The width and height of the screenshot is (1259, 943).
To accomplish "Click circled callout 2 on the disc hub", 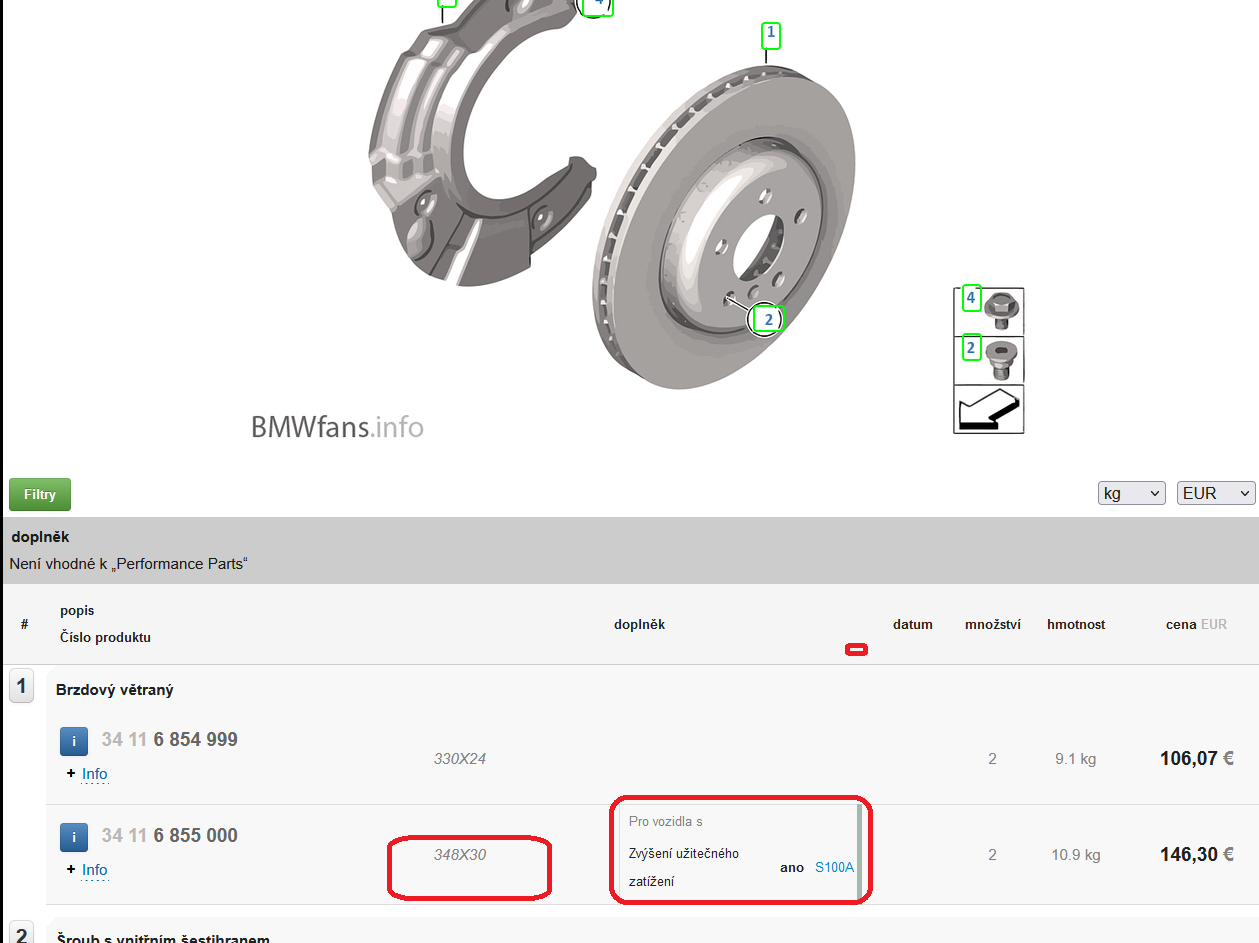I will (768, 319).
